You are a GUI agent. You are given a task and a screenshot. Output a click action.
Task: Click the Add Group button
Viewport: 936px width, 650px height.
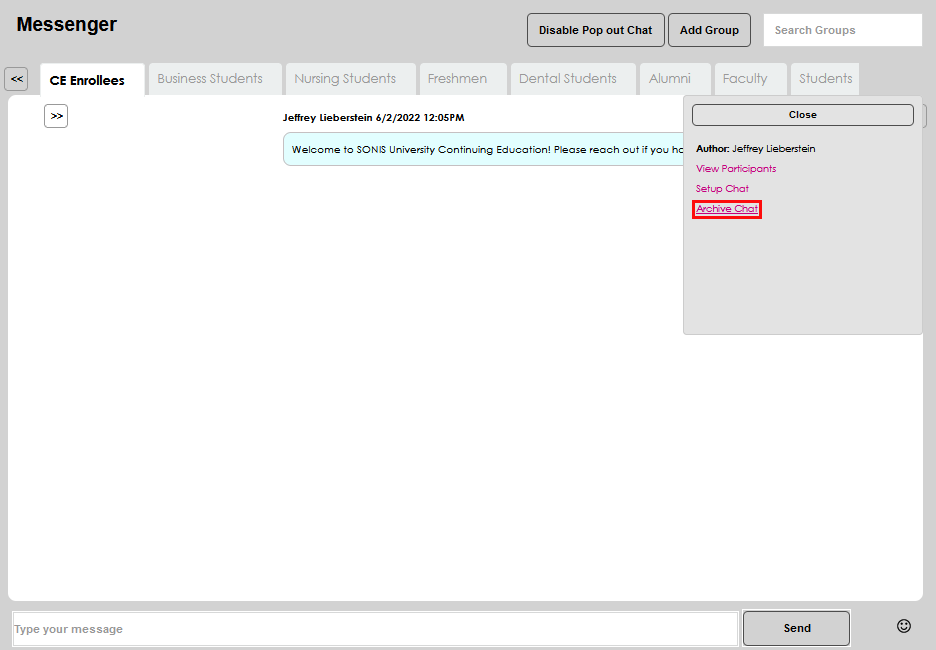[x=709, y=30]
